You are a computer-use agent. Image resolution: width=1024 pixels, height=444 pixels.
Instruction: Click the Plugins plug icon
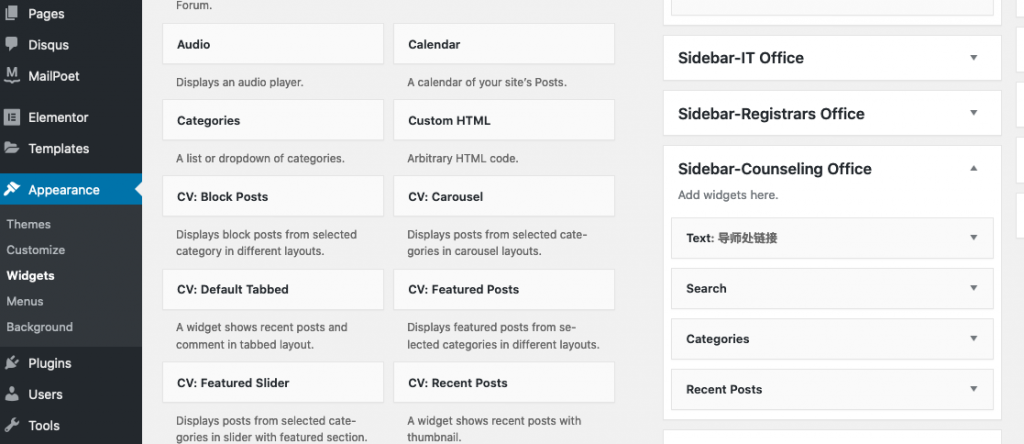[x=12, y=363]
